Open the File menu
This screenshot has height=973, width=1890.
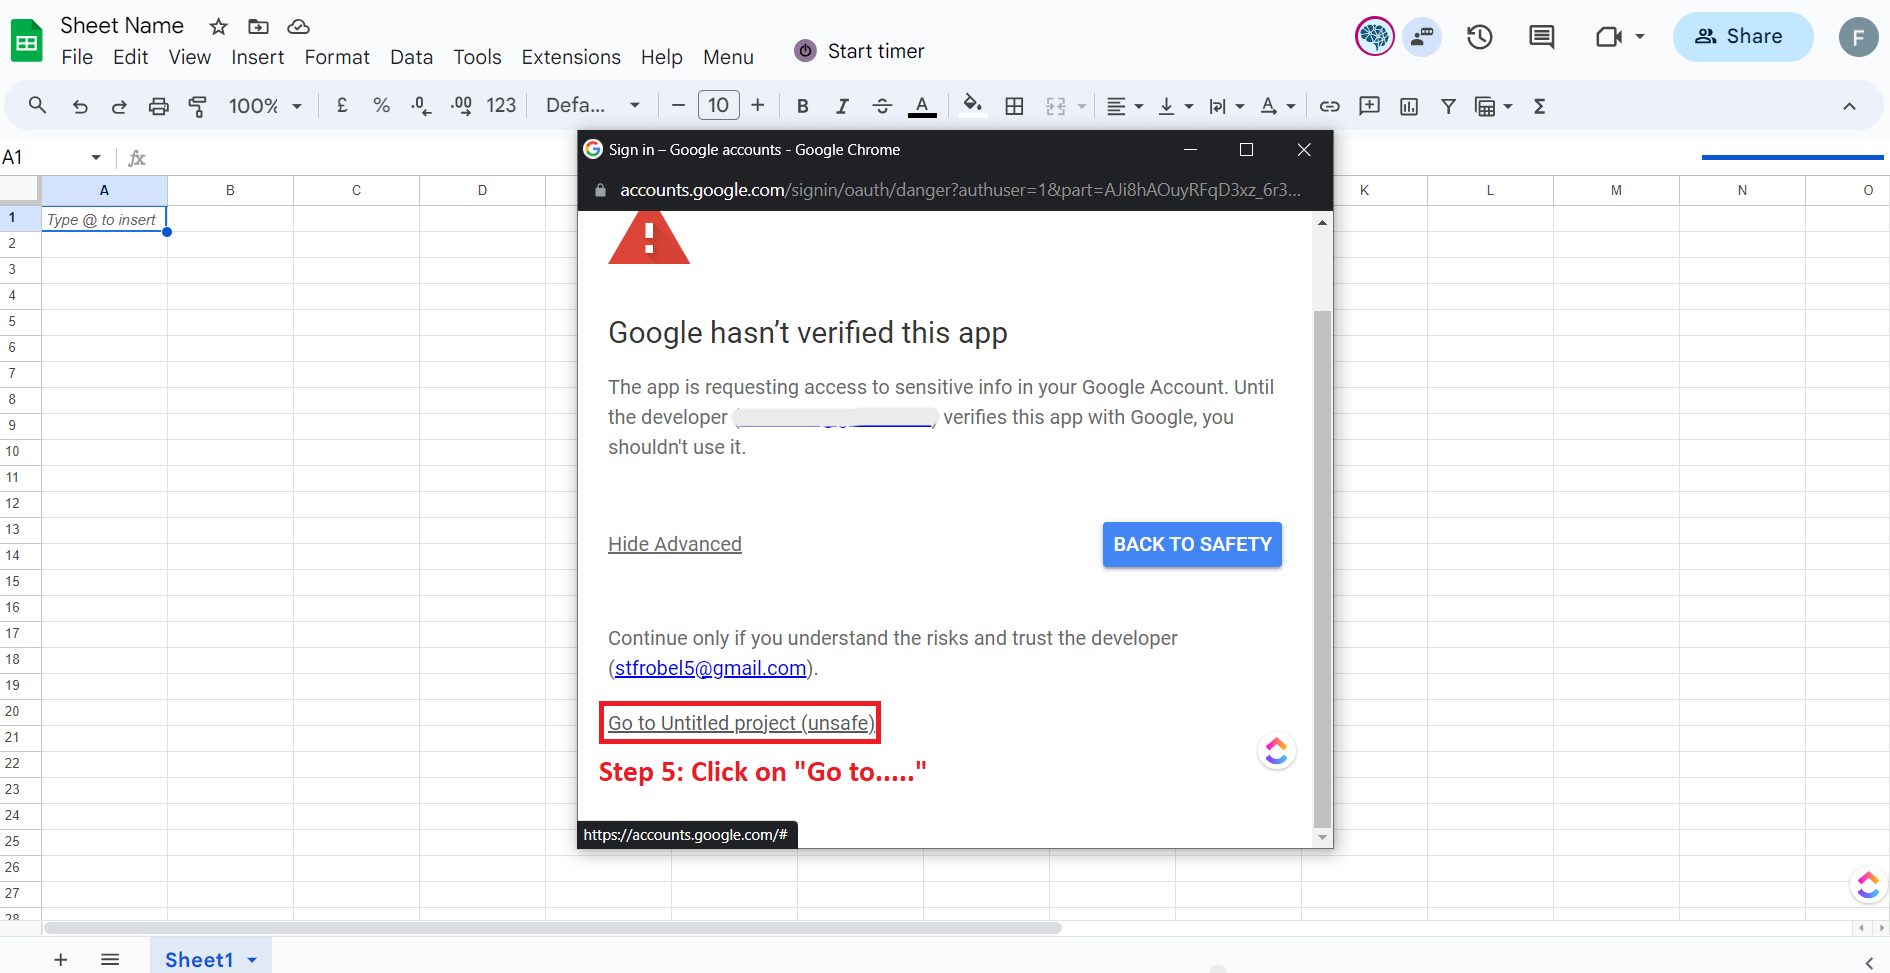click(x=77, y=57)
